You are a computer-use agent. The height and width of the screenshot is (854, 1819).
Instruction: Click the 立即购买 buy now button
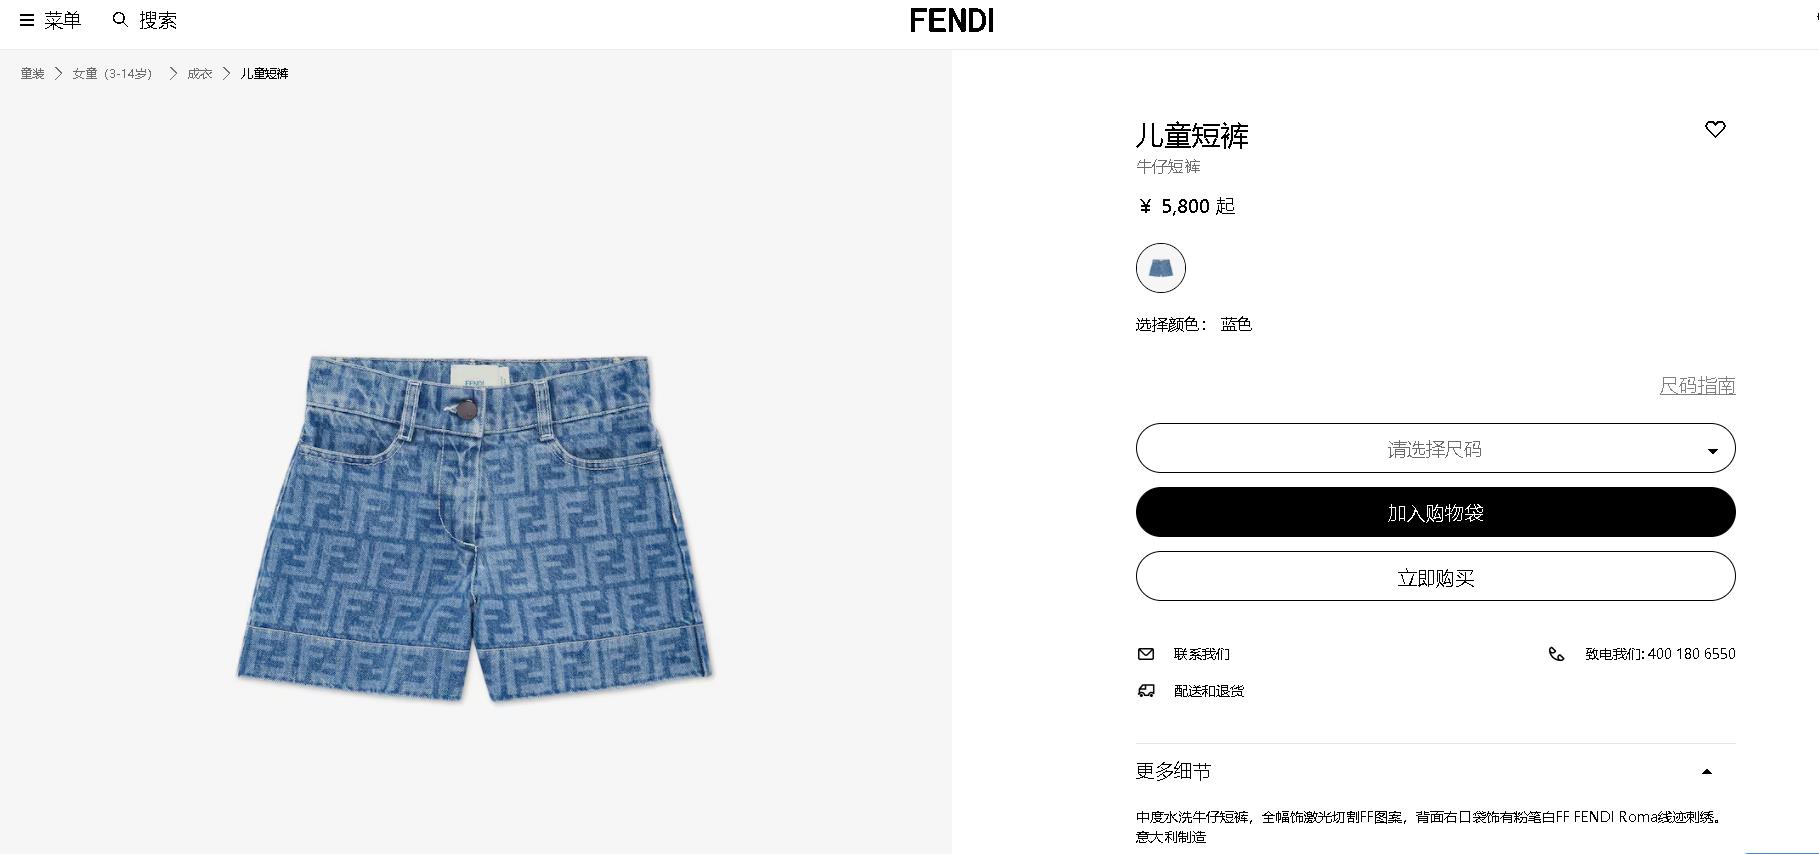pyautogui.click(x=1435, y=576)
